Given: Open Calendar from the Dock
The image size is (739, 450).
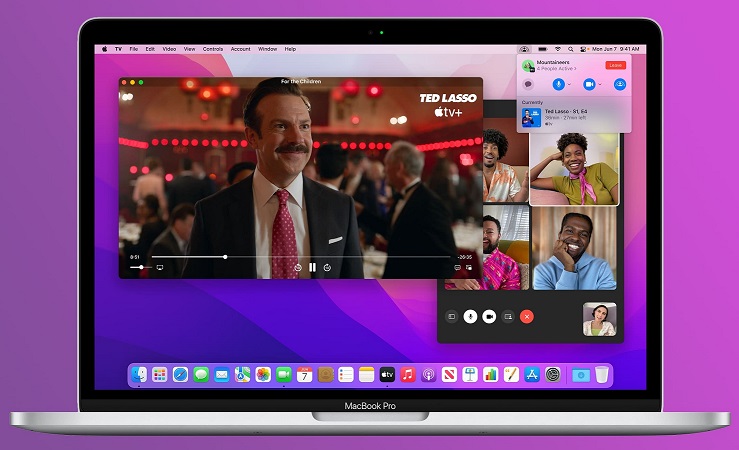Looking at the screenshot, I should pos(304,375).
